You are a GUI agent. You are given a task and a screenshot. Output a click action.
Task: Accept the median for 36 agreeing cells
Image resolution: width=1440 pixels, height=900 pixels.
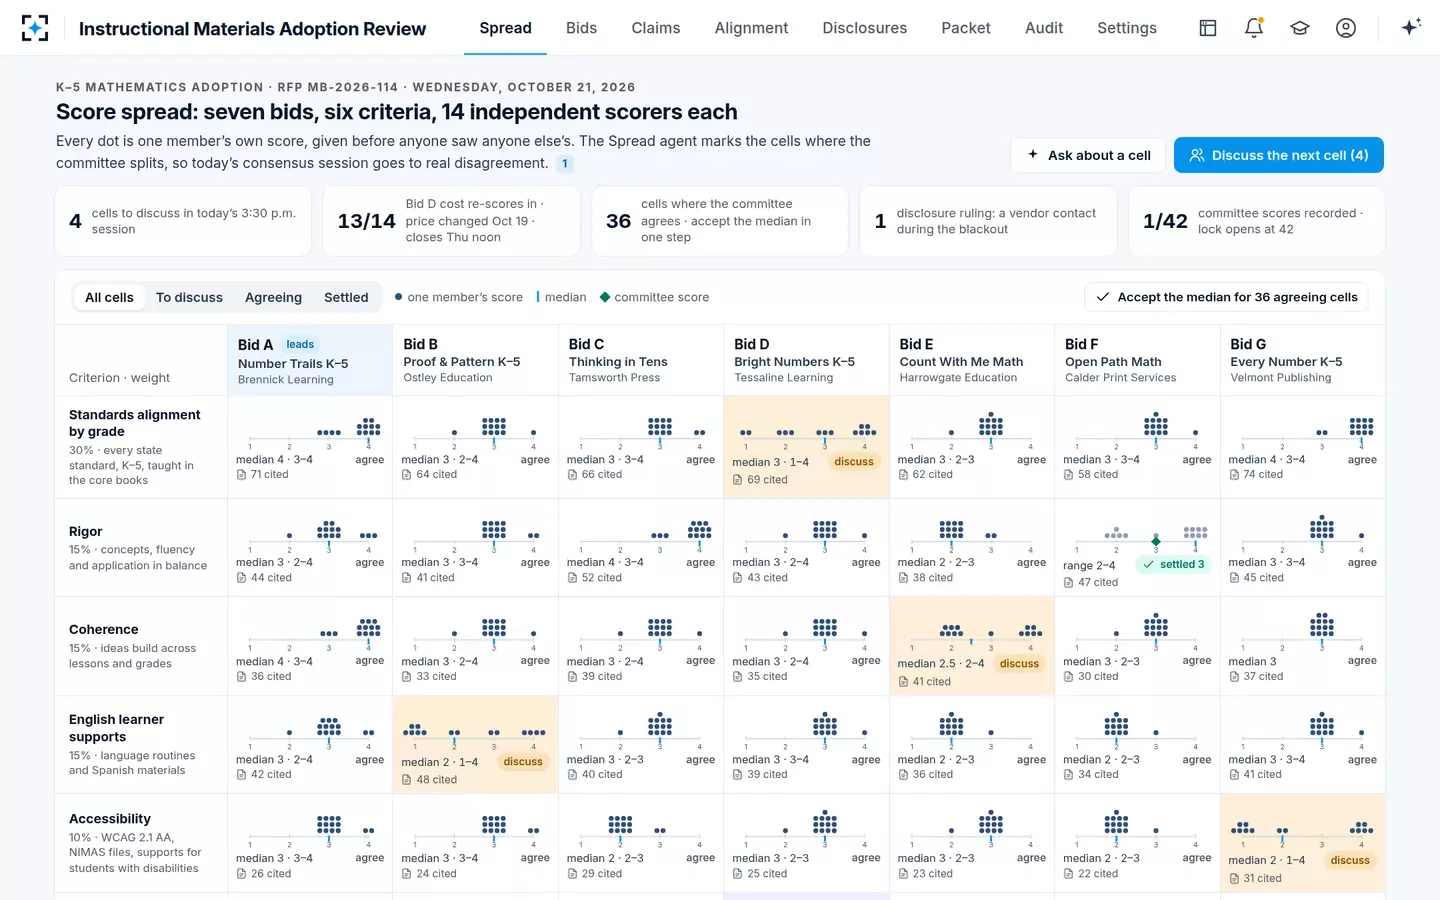coord(1226,297)
